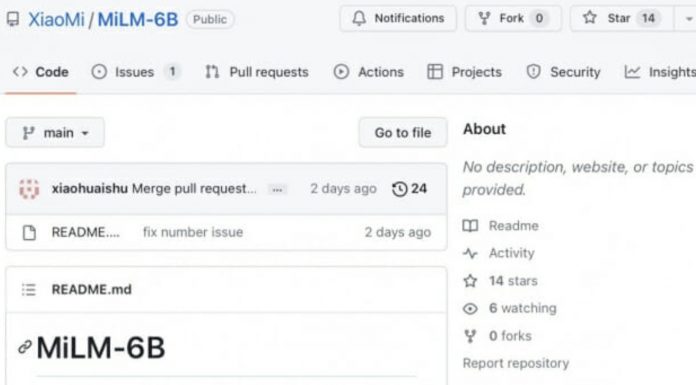Open the dropdown arrow next to Star

[x=687, y=19]
